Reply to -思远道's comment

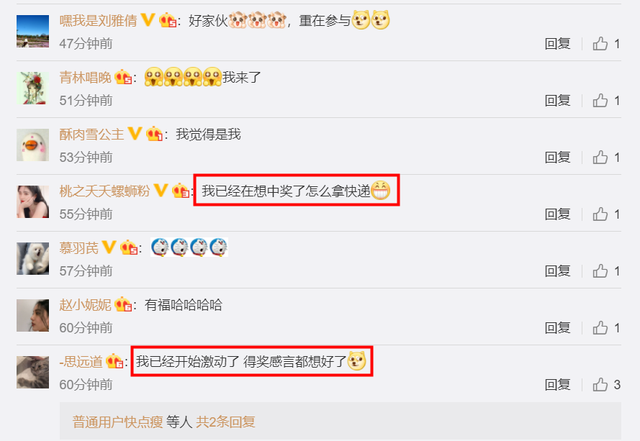point(558,384)
